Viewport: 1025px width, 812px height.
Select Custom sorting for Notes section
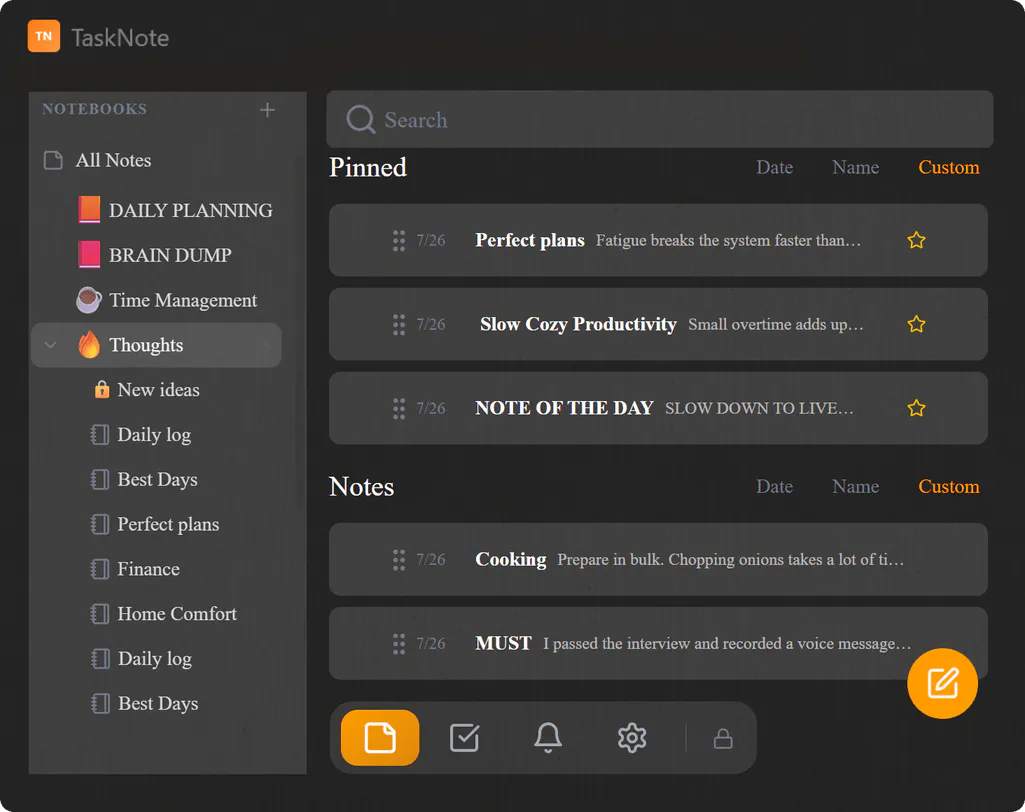949,486
